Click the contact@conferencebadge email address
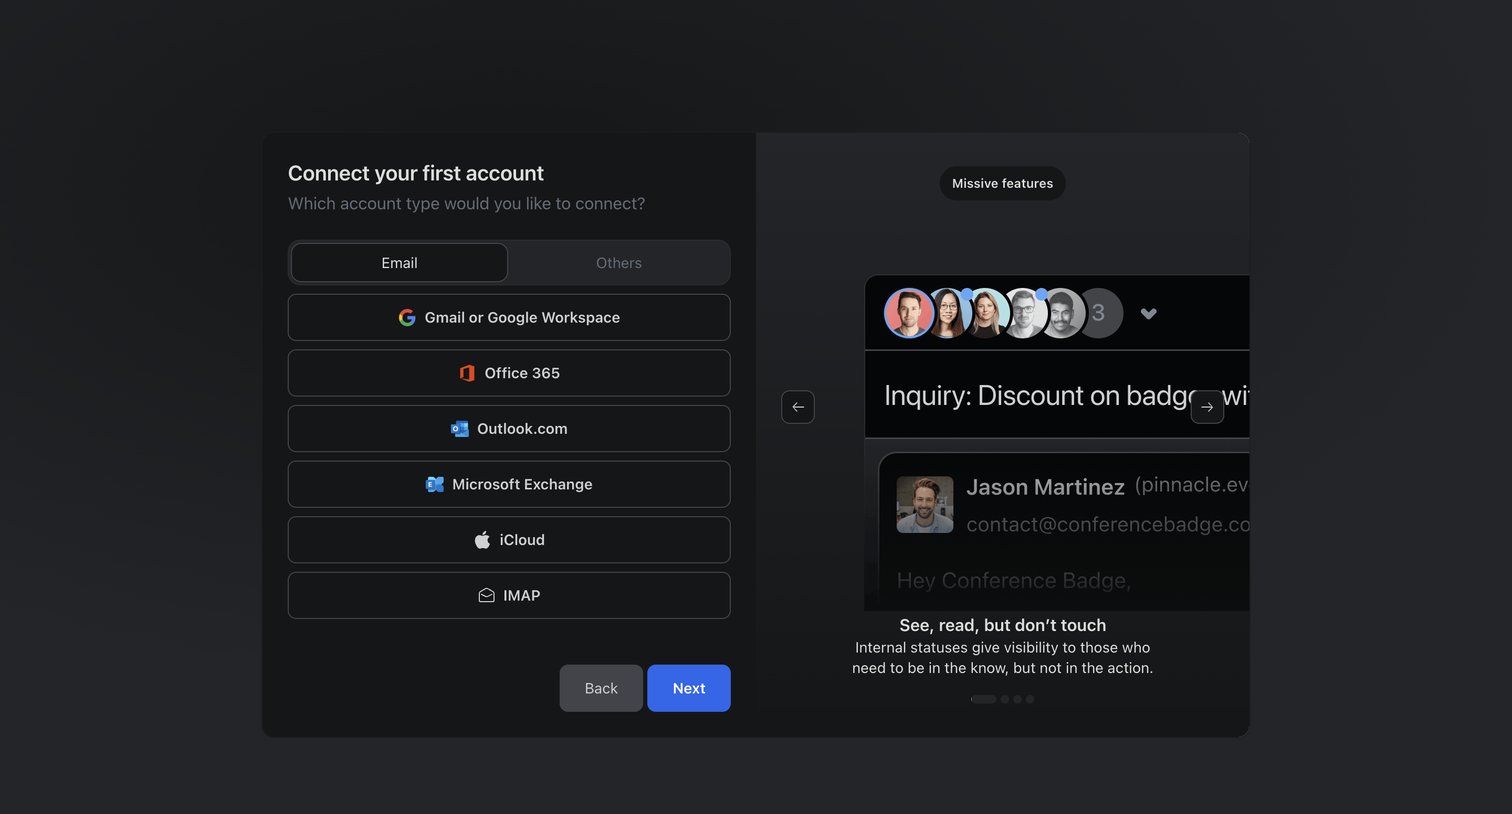Image resolution: width=1512 pixels, height=814 pixels. coord(1108,524)
